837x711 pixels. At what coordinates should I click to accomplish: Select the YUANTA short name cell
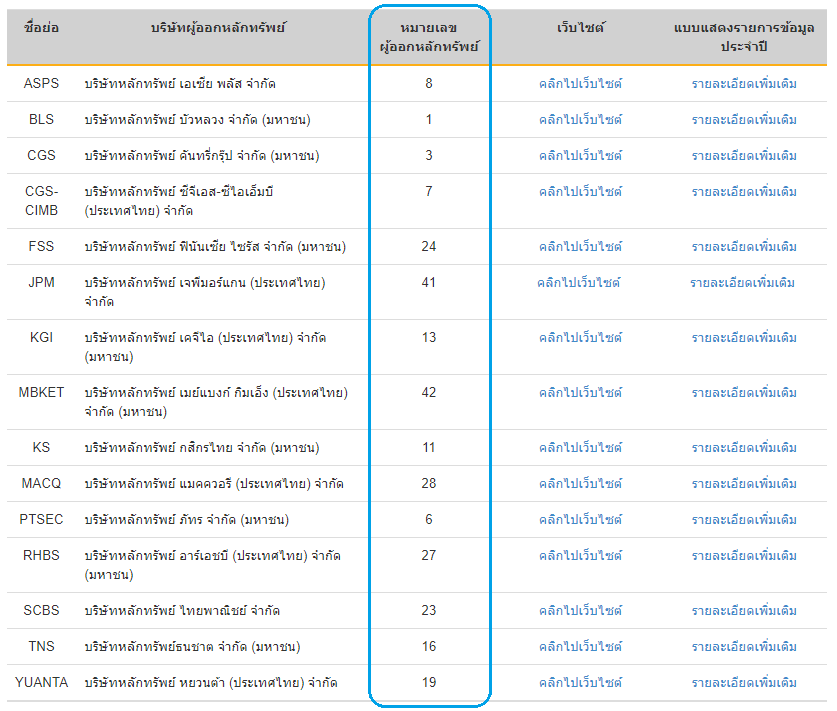click(41, 683)
